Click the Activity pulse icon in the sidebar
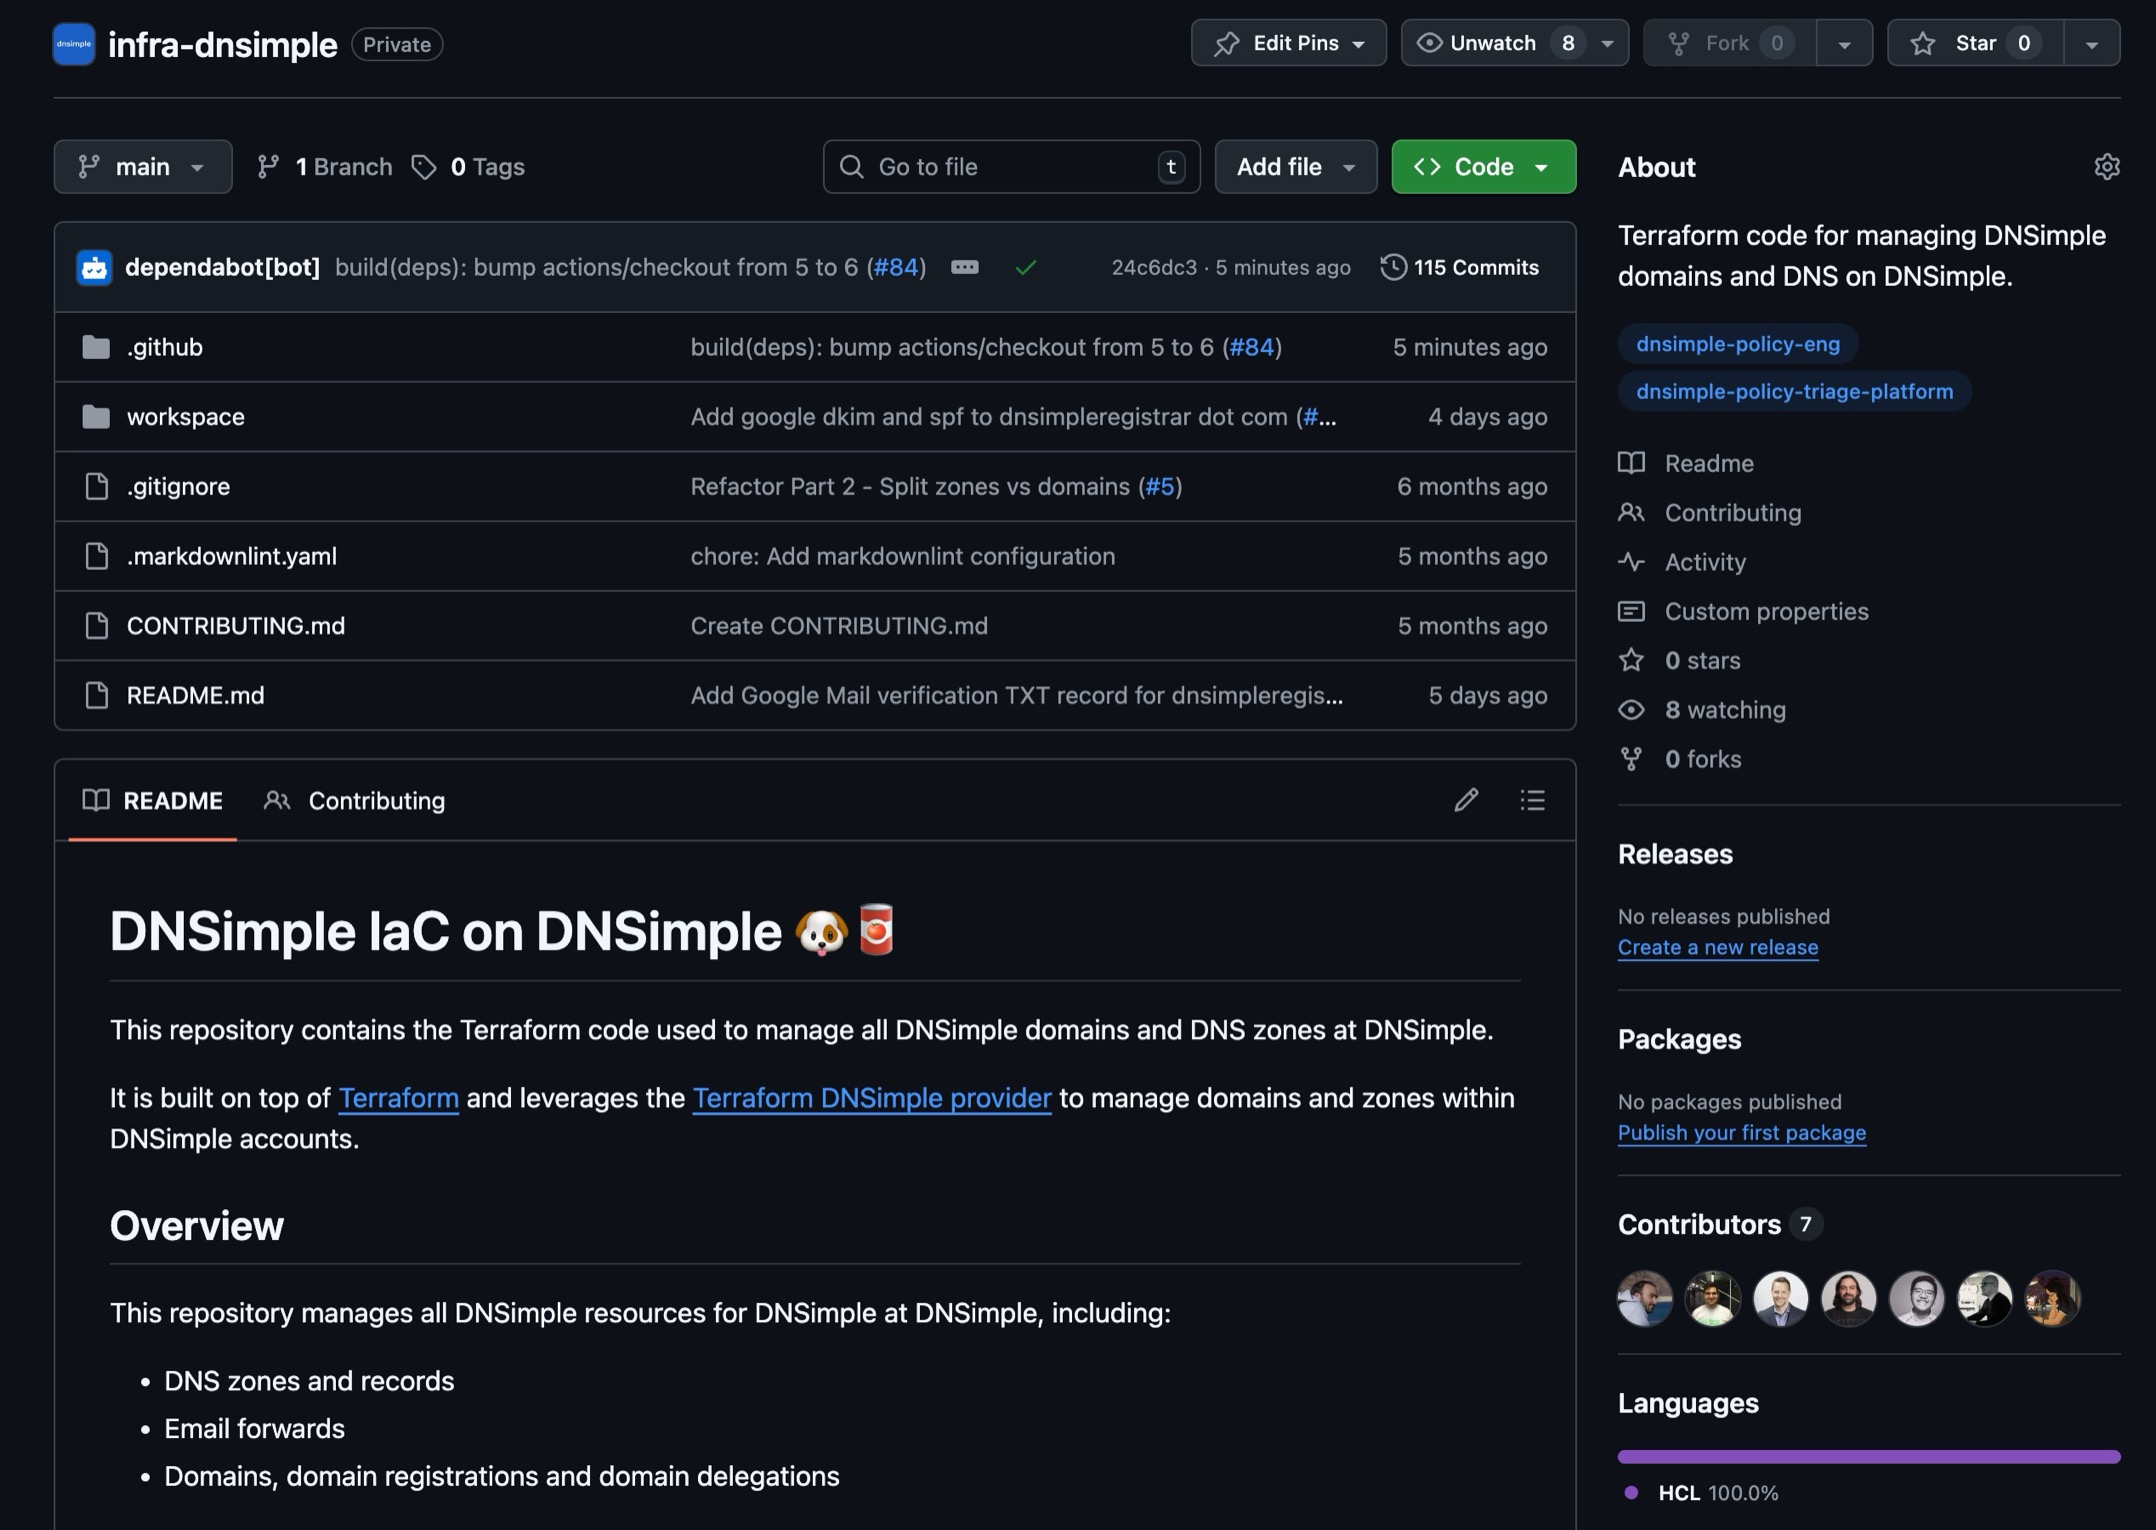 click(x=1631, y=562)
